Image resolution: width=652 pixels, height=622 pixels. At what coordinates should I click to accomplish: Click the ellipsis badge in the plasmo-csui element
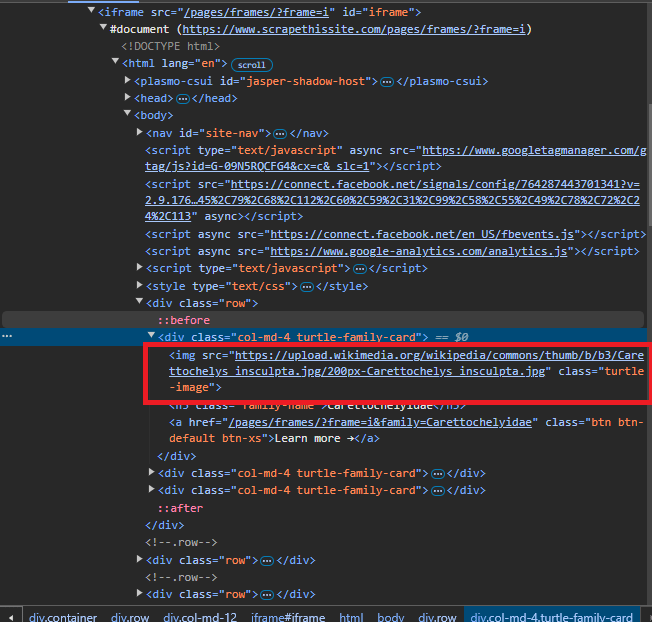click(x=386, y=81)
